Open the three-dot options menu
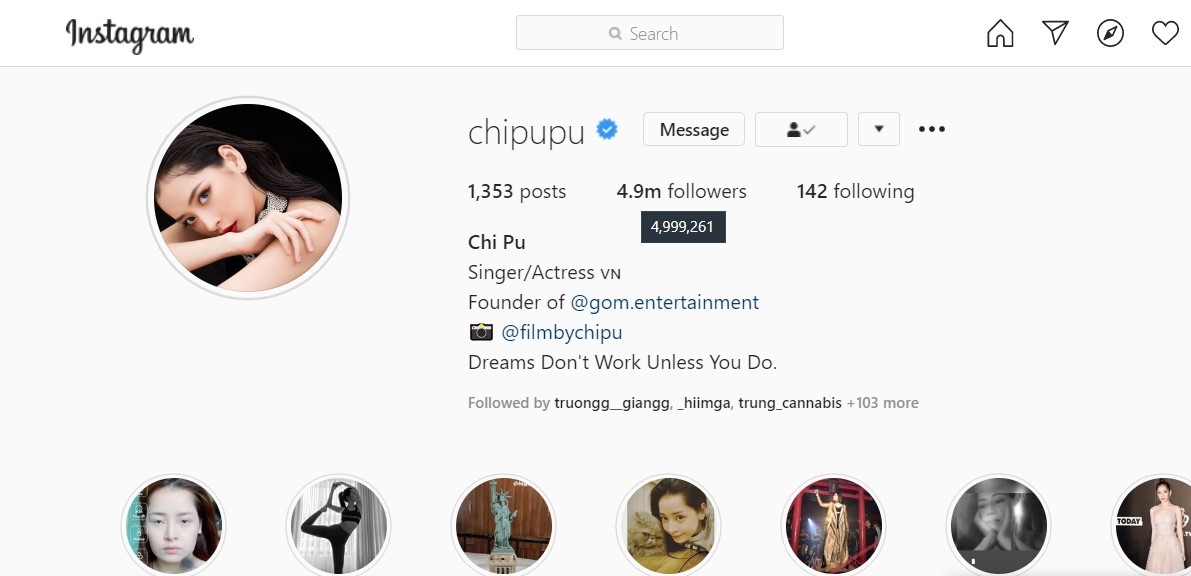The image size is (1191, 576). (932, 129)
